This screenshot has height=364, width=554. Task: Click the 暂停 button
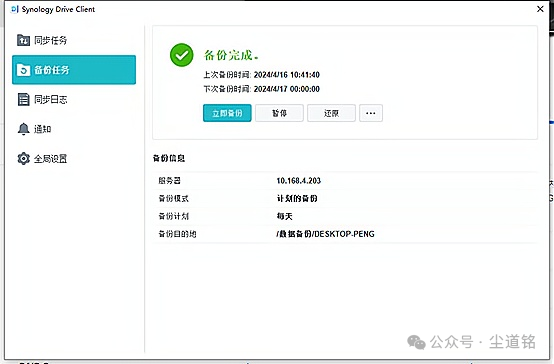[279, 113]
